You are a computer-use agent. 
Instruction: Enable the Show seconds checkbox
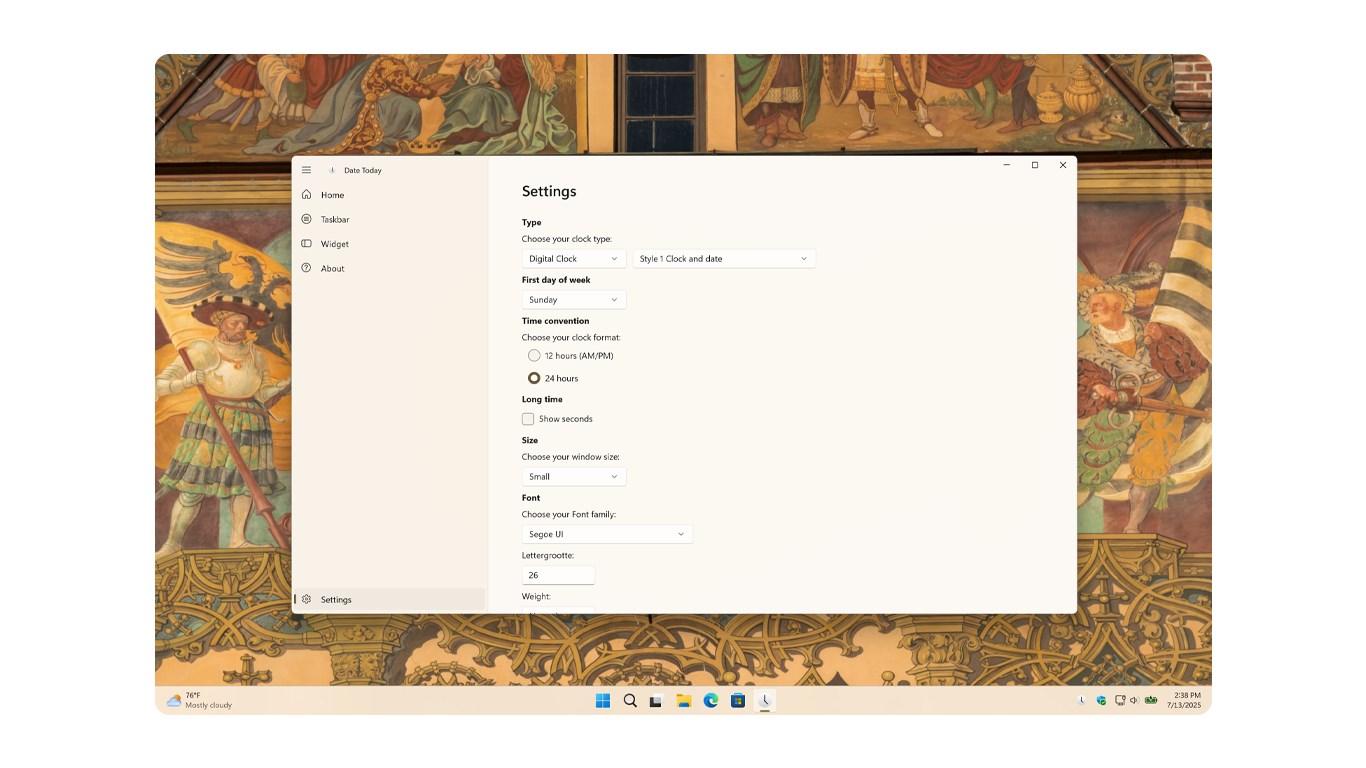click(x=557, y=419)
